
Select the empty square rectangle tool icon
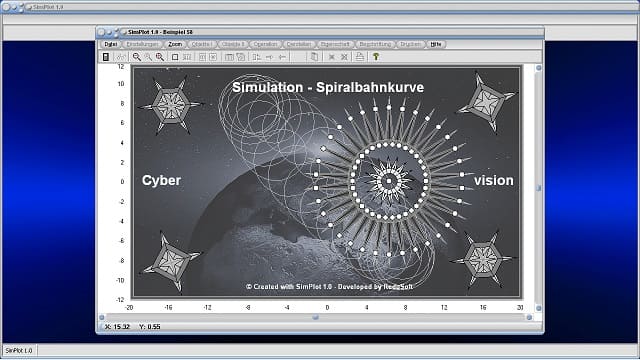175,57
